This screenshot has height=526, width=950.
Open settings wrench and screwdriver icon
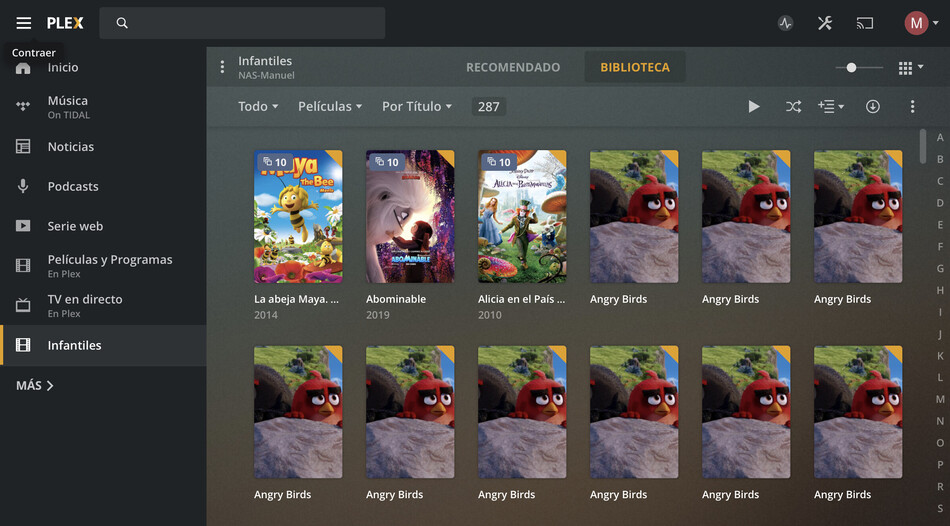(825, 23)
